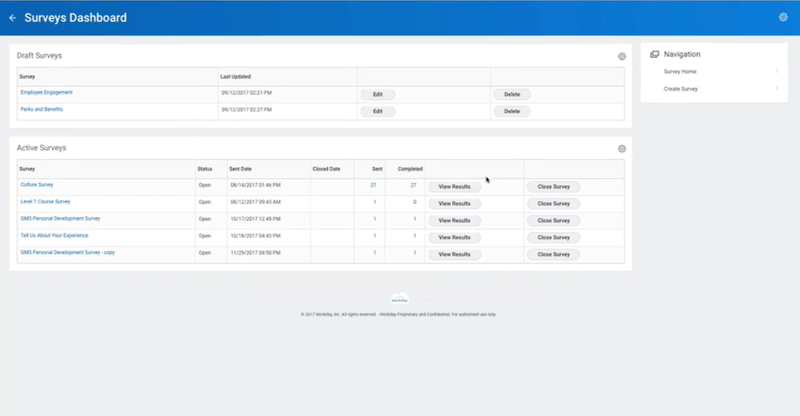Image resolution: width=800 pixels, height=416 pixels.
Task: Close Survey for Level 1 Course Survey
Action: (554, 204)
